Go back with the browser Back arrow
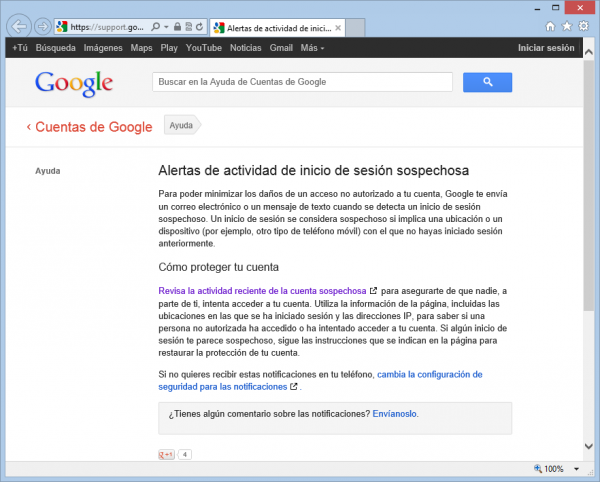600x482 pixels. coord(19,26)
